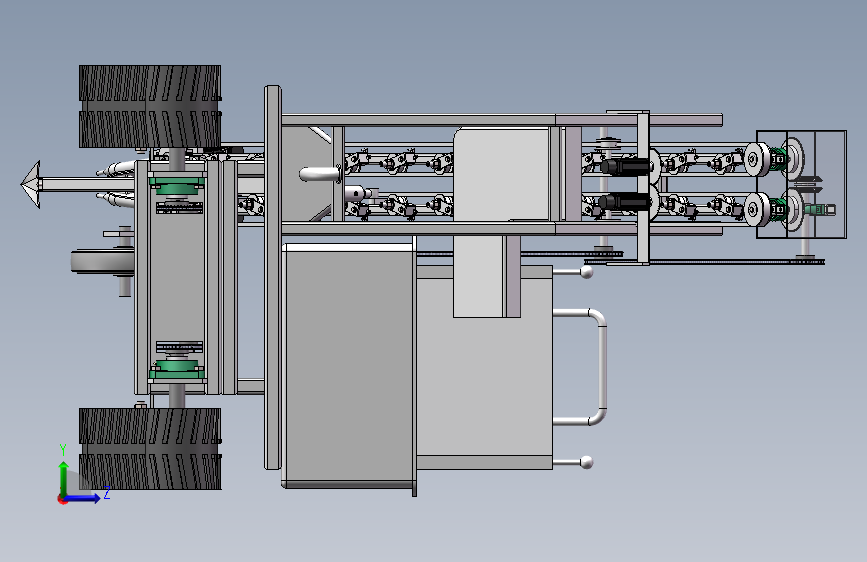
Task: Select the drive chain along the bottom rail
Action: pyautogui.click(x=704, y=261)
